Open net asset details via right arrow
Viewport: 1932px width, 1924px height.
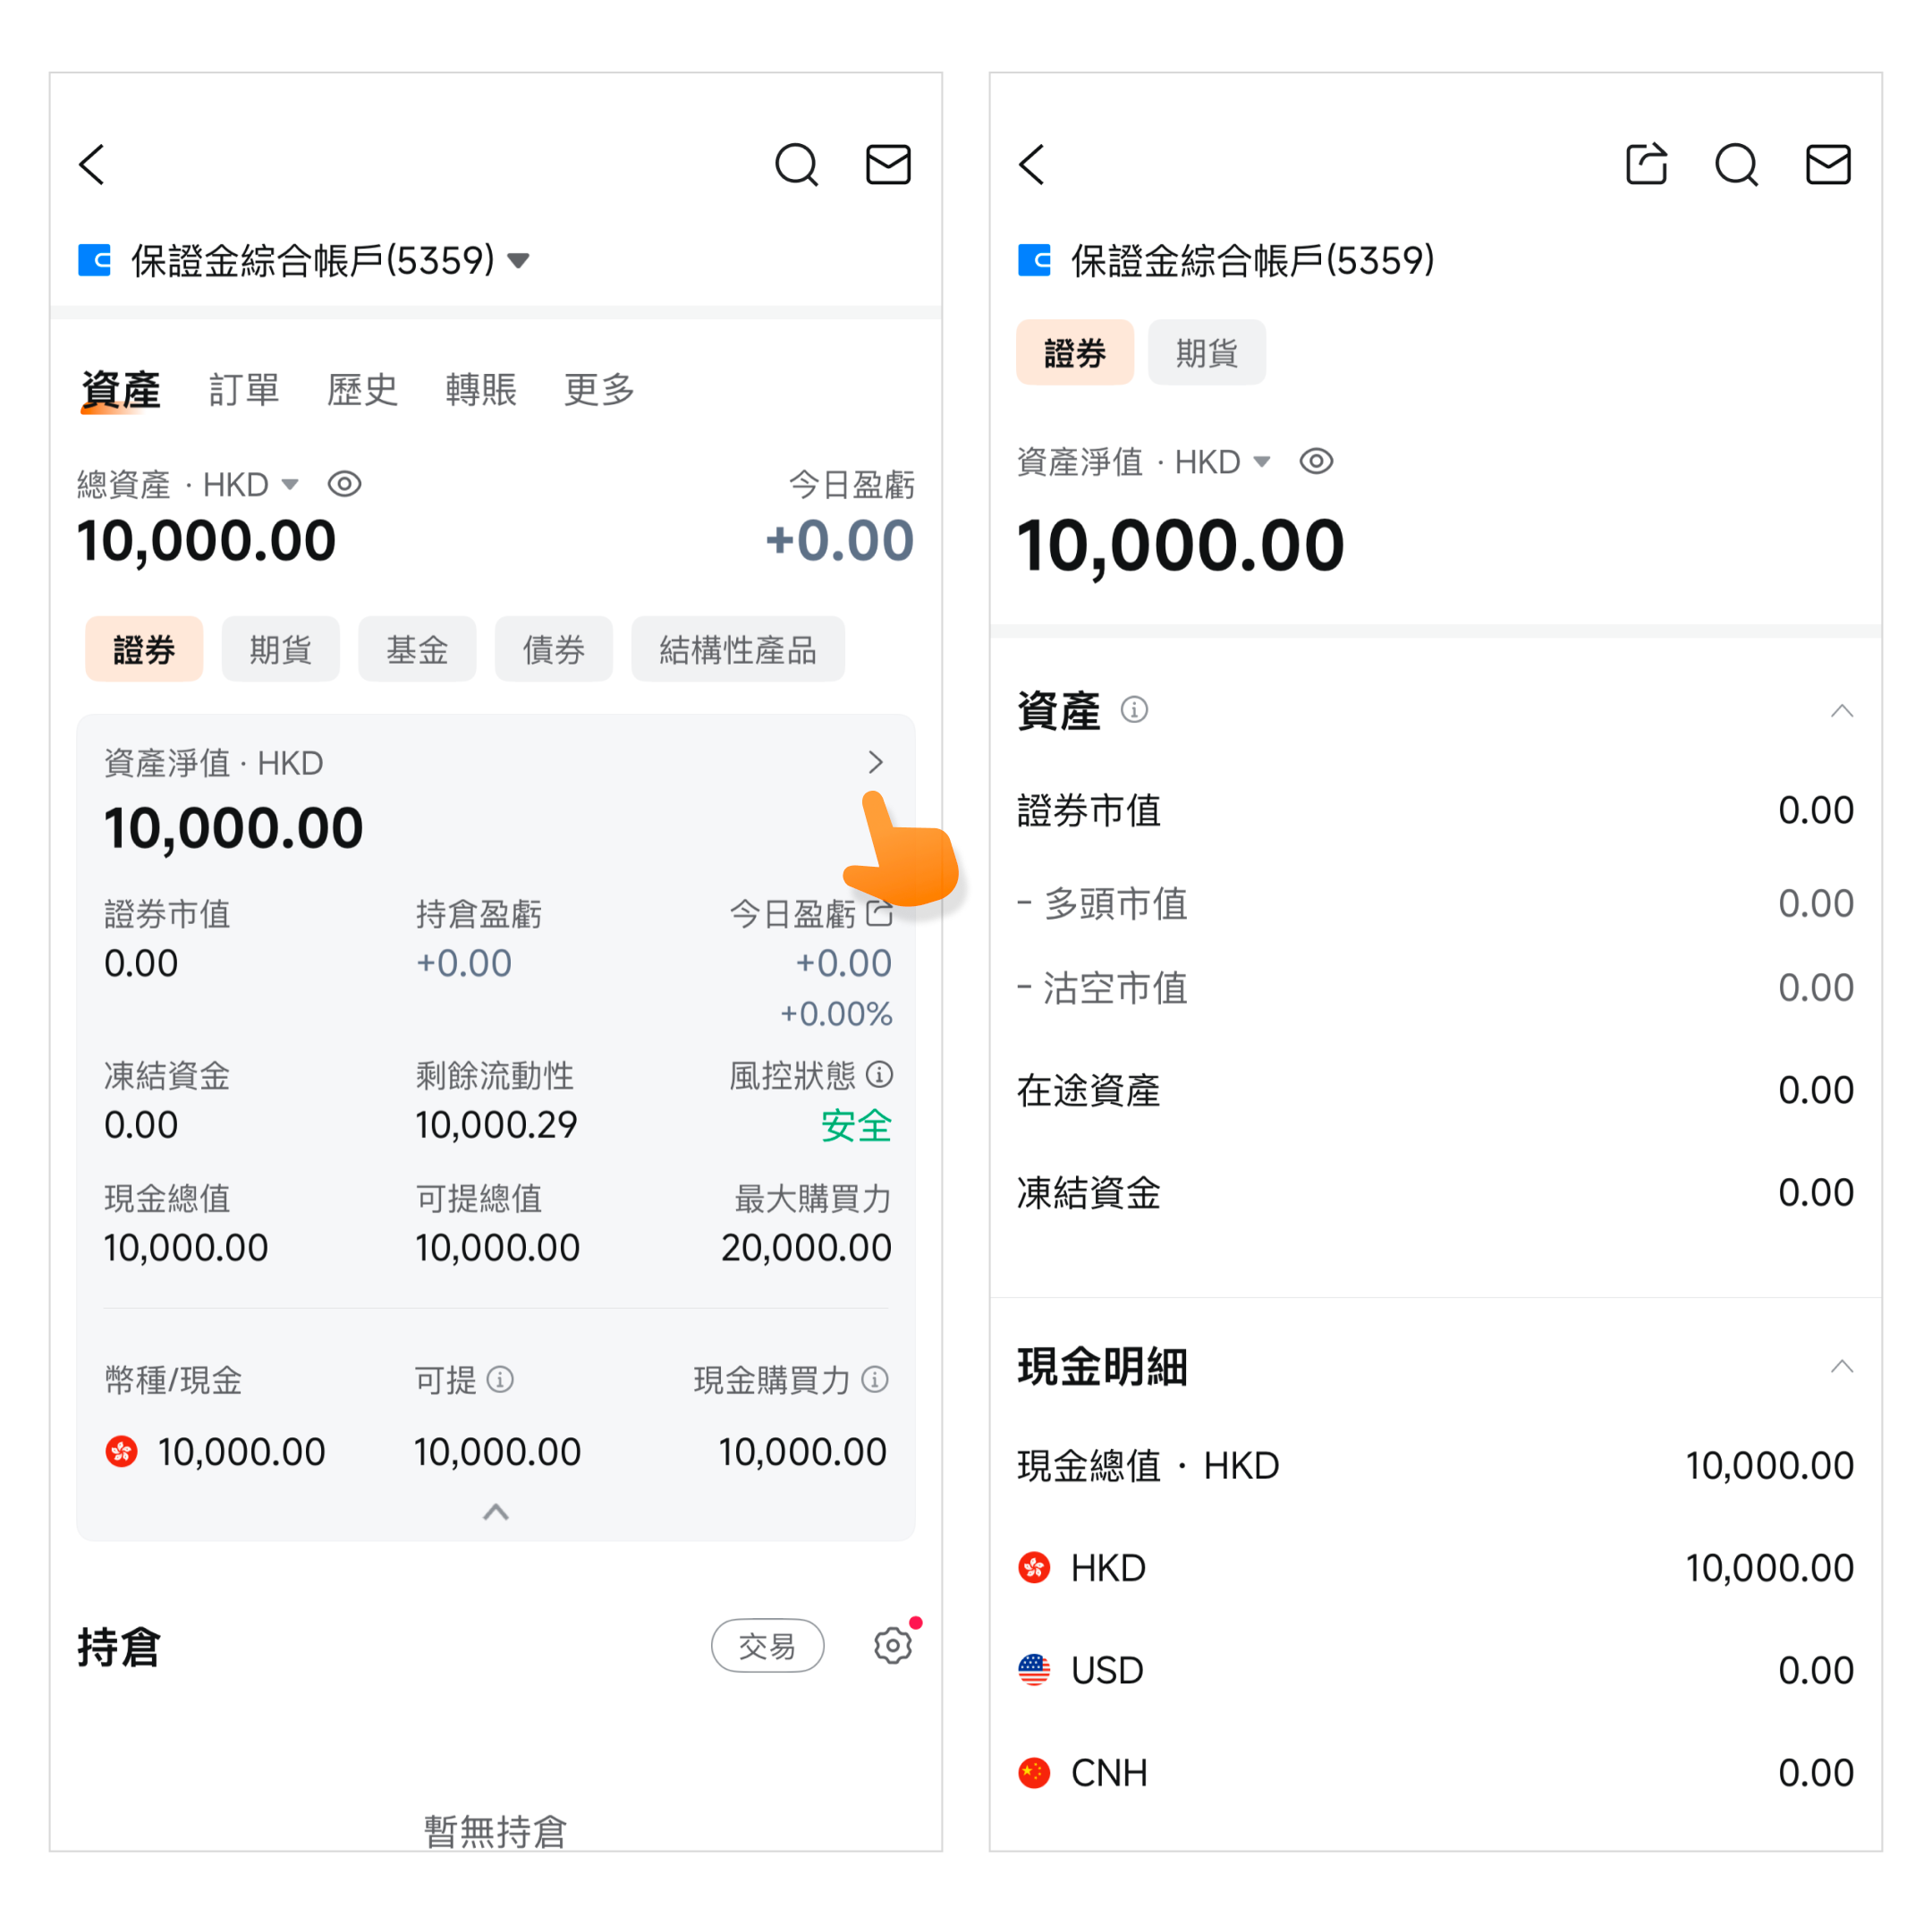coord(875,763)
